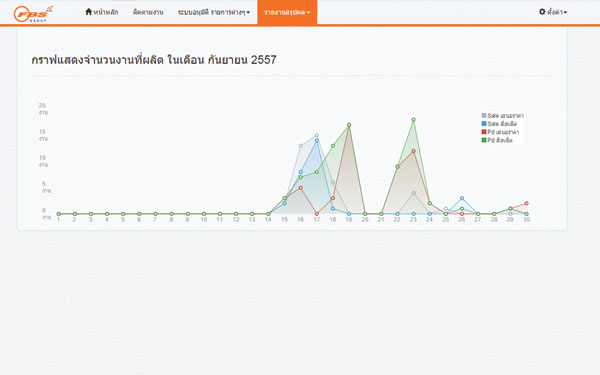Click the green Pd legend color box
The width and height of the screenshot is (600, 375).
[x=484, y=140]
